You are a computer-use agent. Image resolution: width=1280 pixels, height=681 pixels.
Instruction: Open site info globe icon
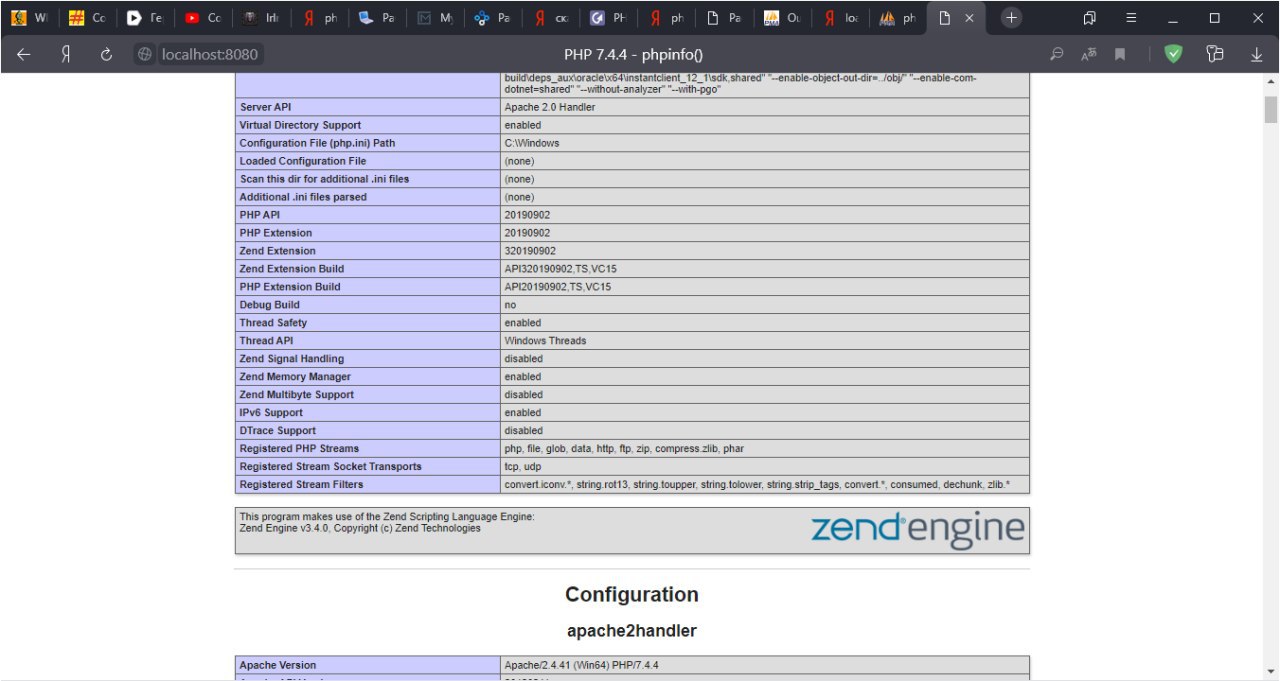pyautogui.click(x=146, y=55)
